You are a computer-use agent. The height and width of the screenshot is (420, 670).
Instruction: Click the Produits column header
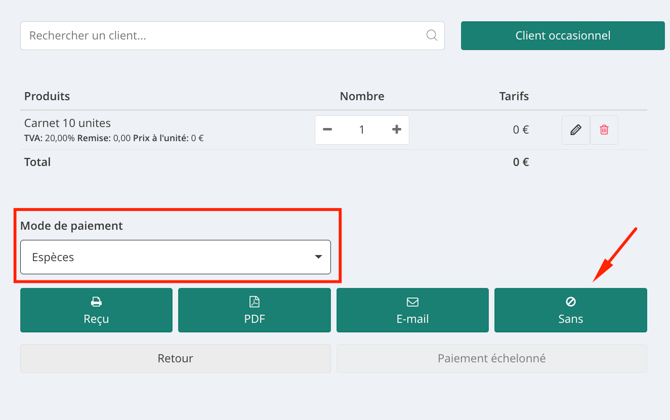[x=47, y=96]
